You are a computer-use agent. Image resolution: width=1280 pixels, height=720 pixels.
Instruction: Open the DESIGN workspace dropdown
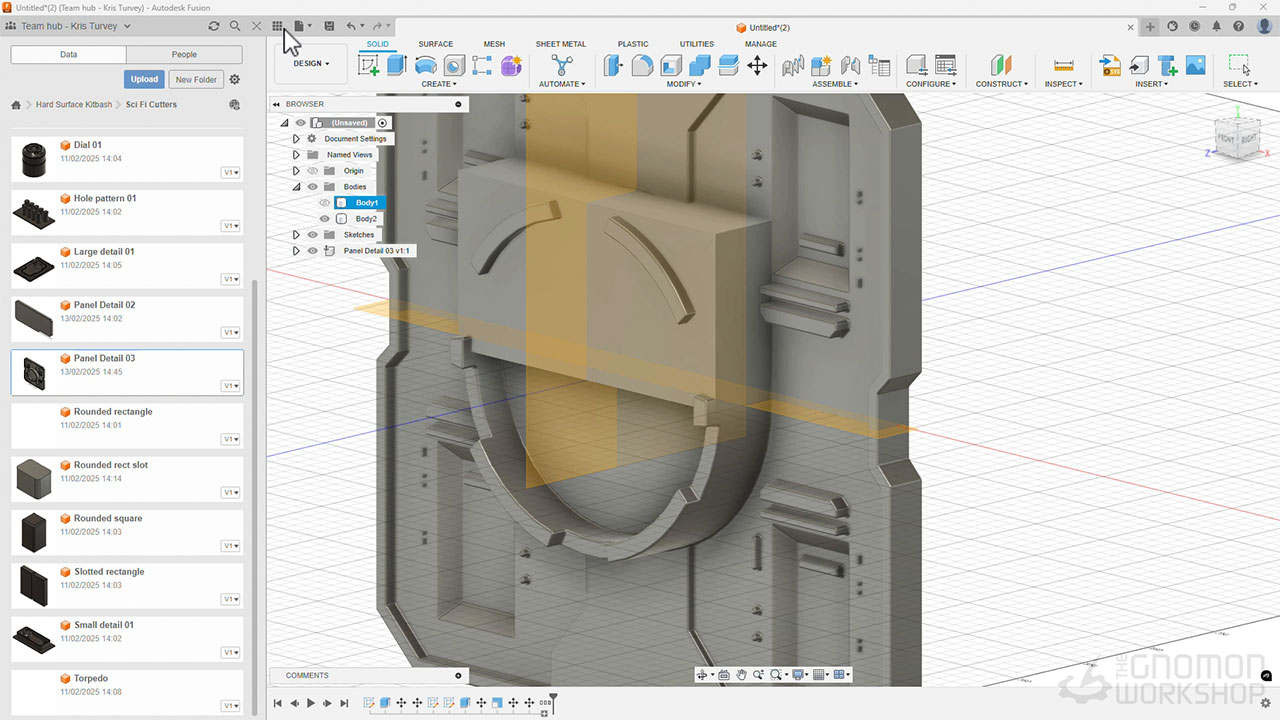(311, 64)
